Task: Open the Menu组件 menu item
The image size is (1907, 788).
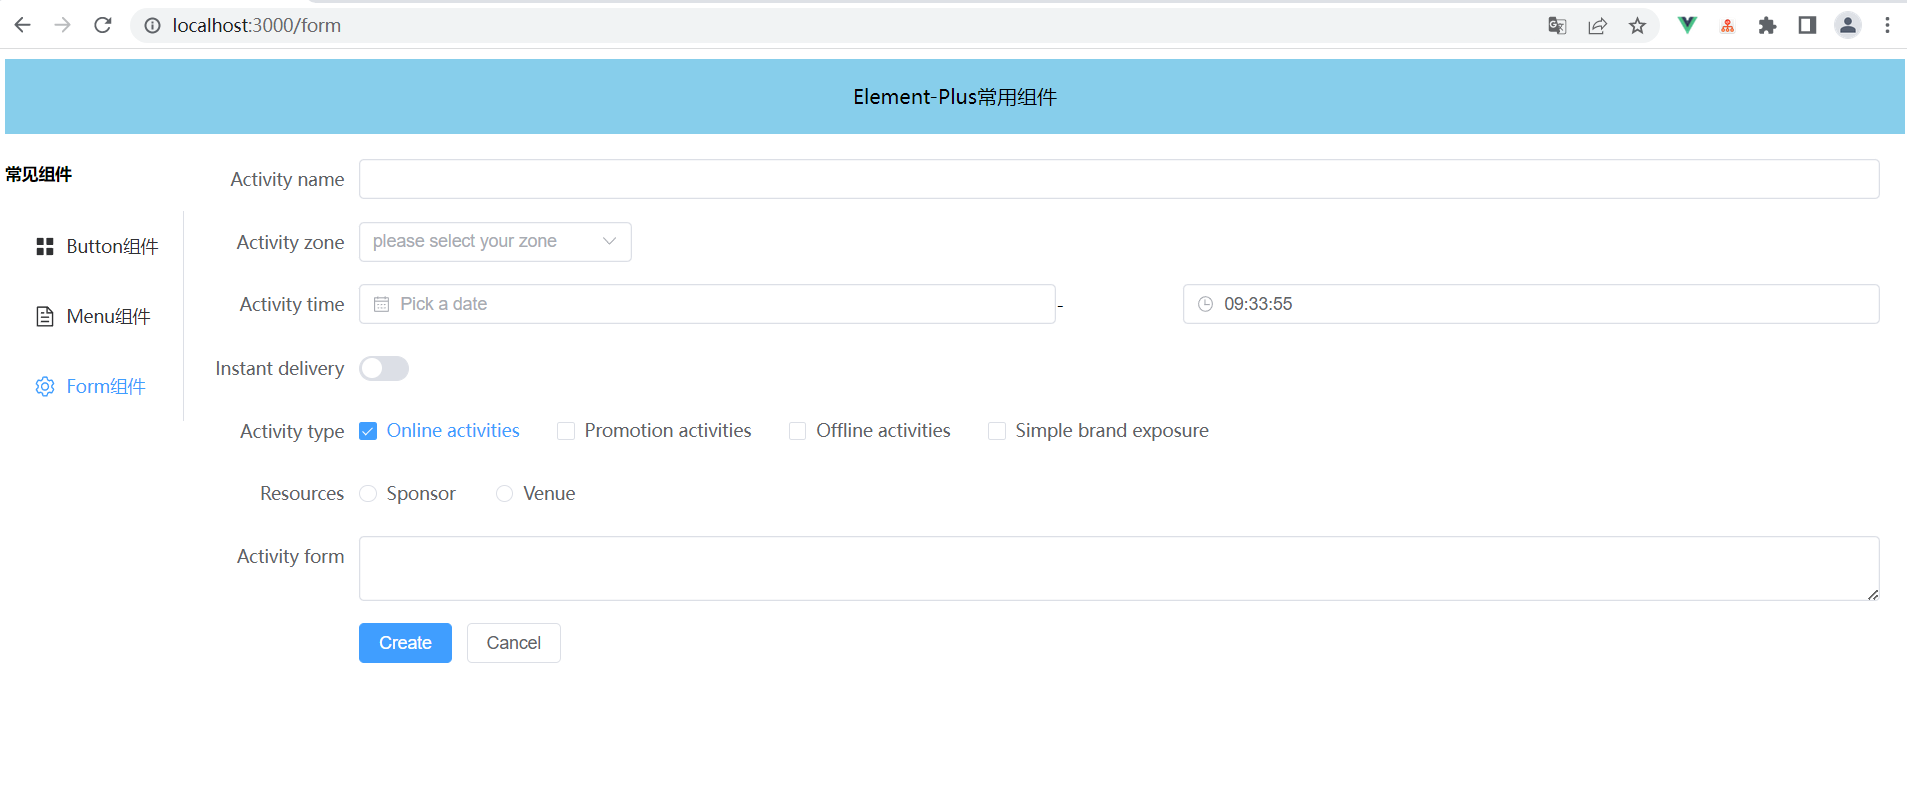Action: point(96,316)
